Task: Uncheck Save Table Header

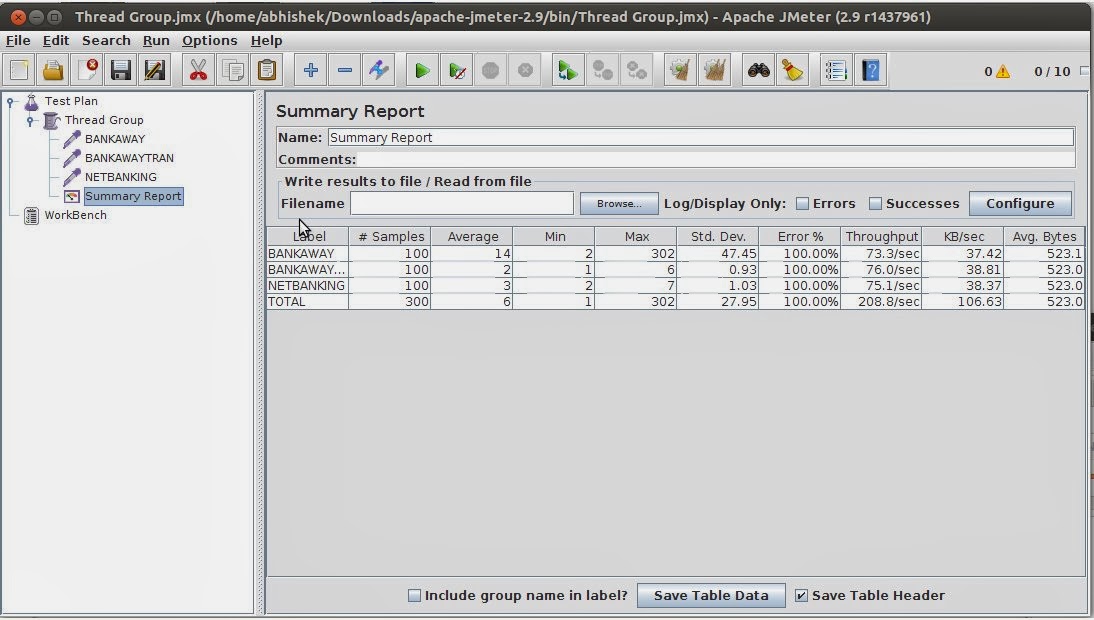Action: click(x=801, y=595)
